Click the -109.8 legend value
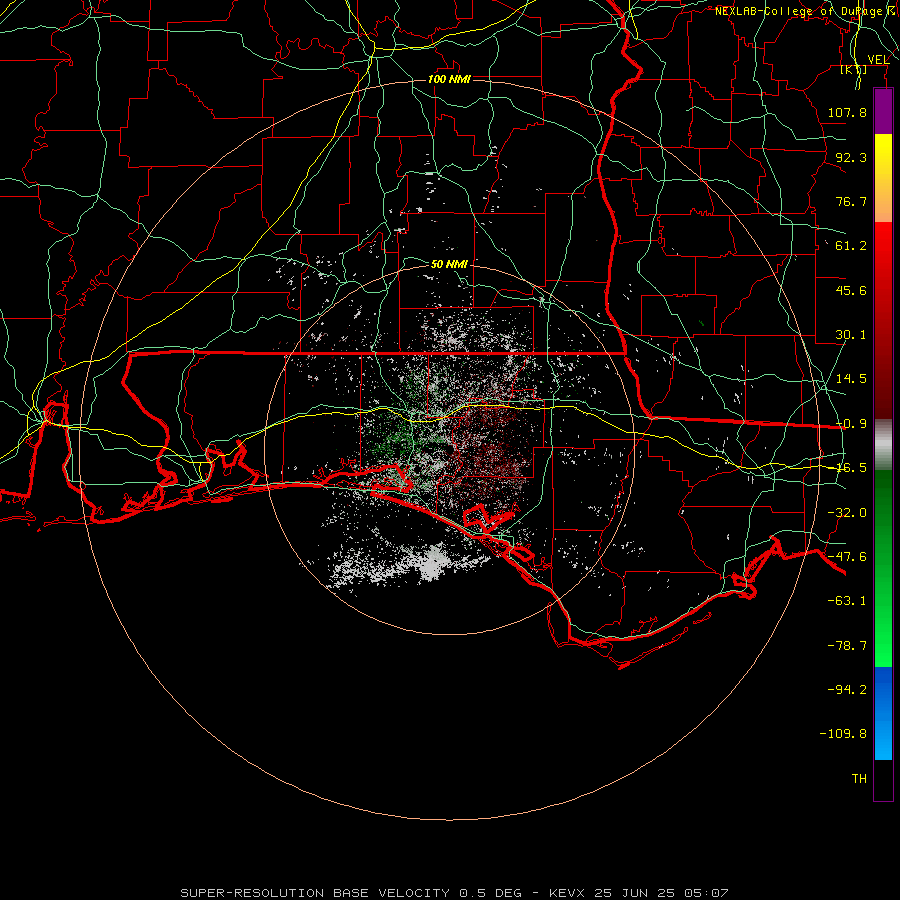Image resolution: width=900 pixels, height=900 pixels. pos(843,734)
